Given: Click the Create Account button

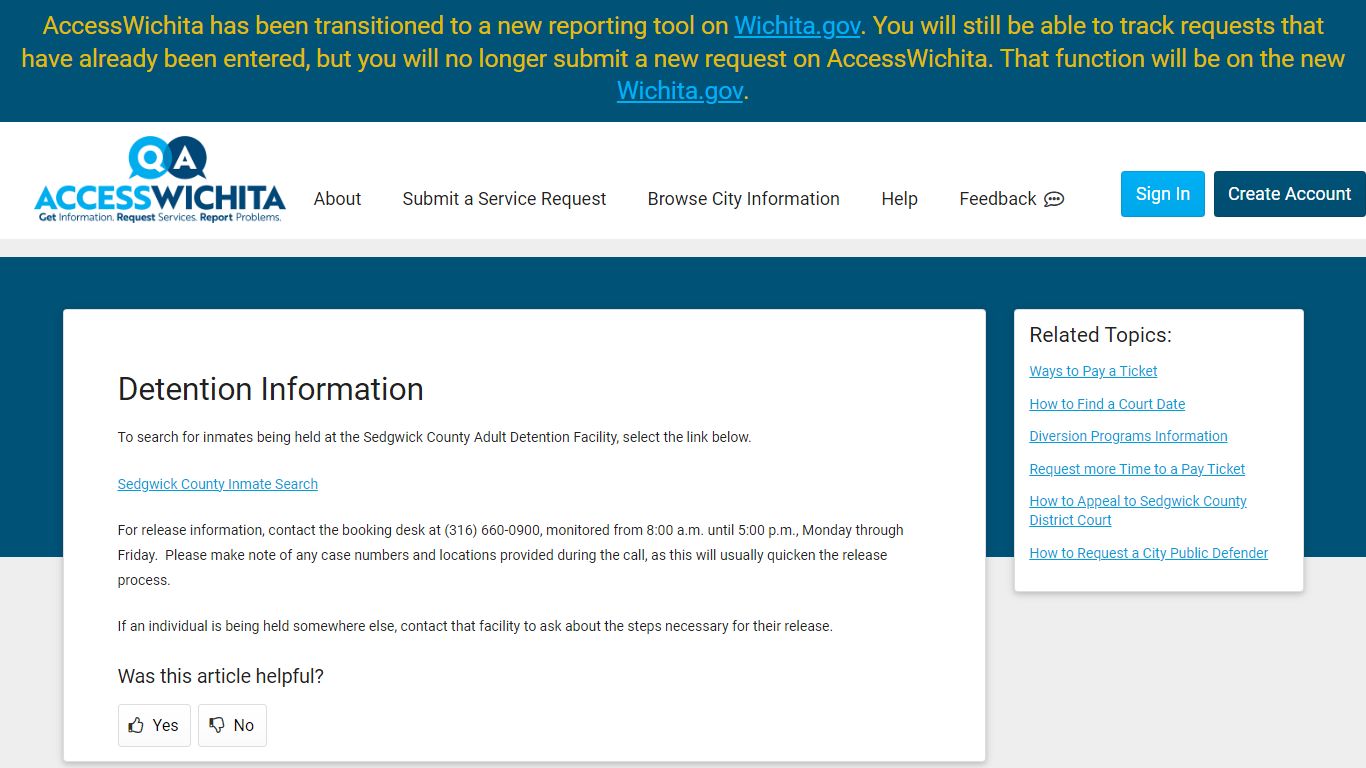Looking at the screenshot, I should (1289, 194).
